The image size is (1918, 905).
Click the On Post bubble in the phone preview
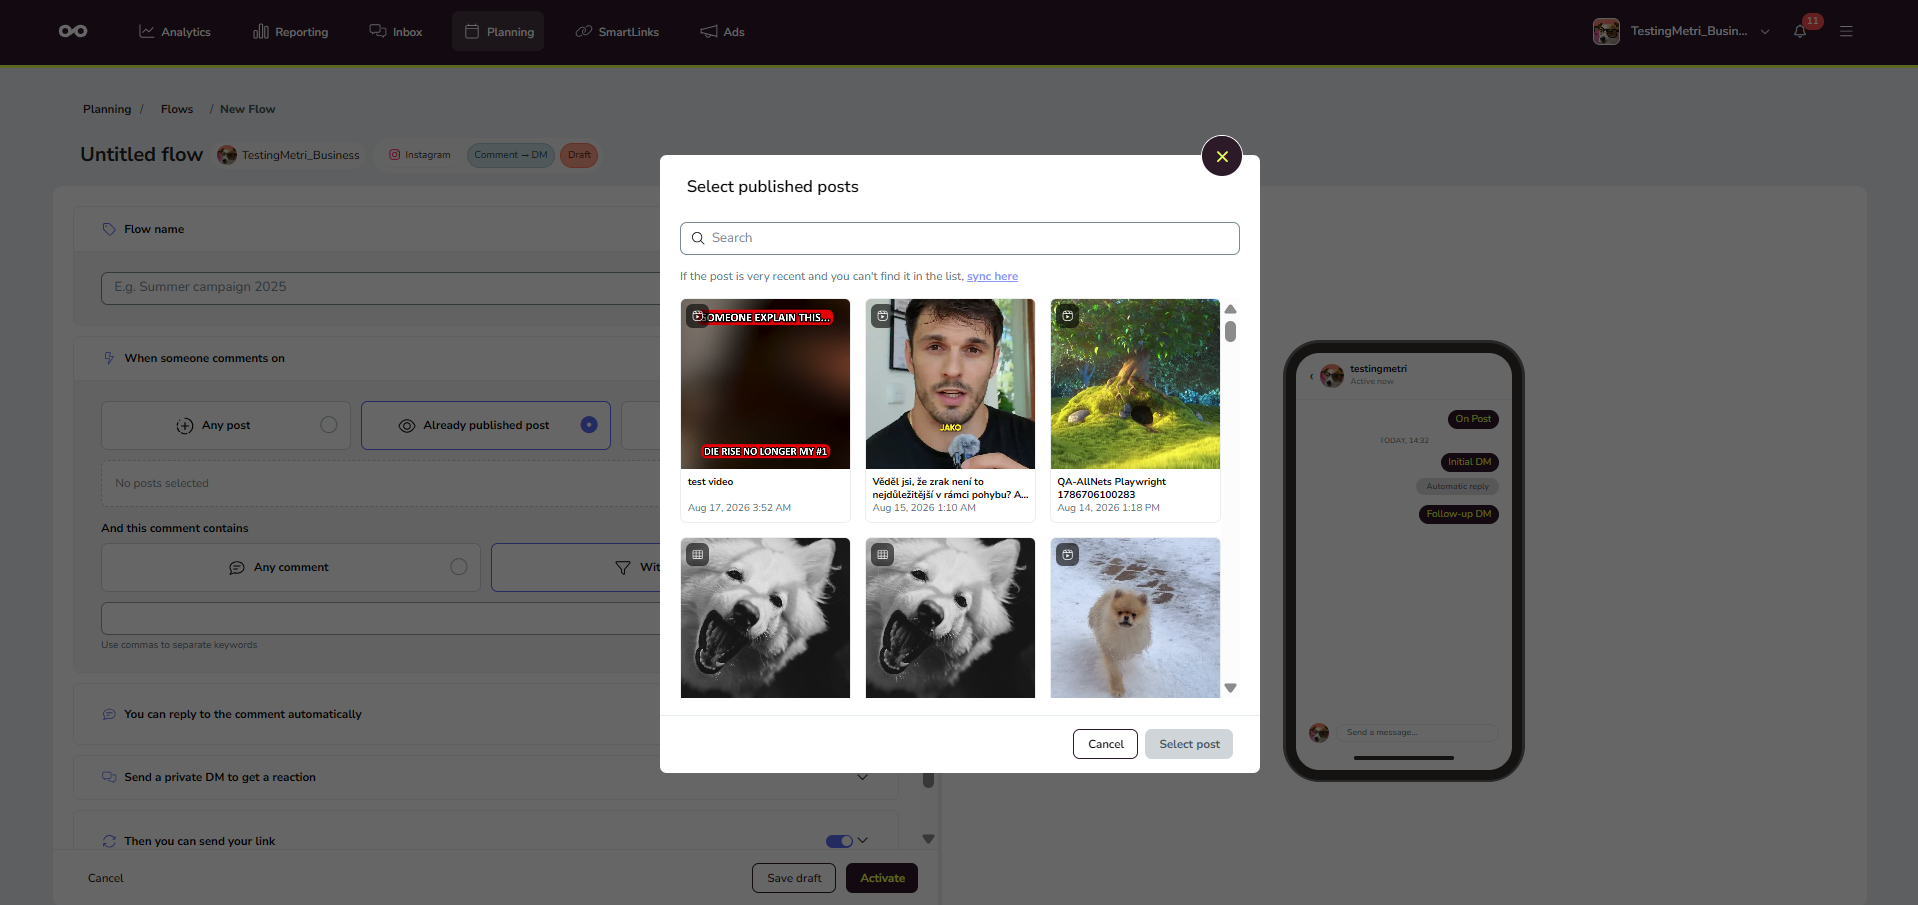tap(1473, 419)
